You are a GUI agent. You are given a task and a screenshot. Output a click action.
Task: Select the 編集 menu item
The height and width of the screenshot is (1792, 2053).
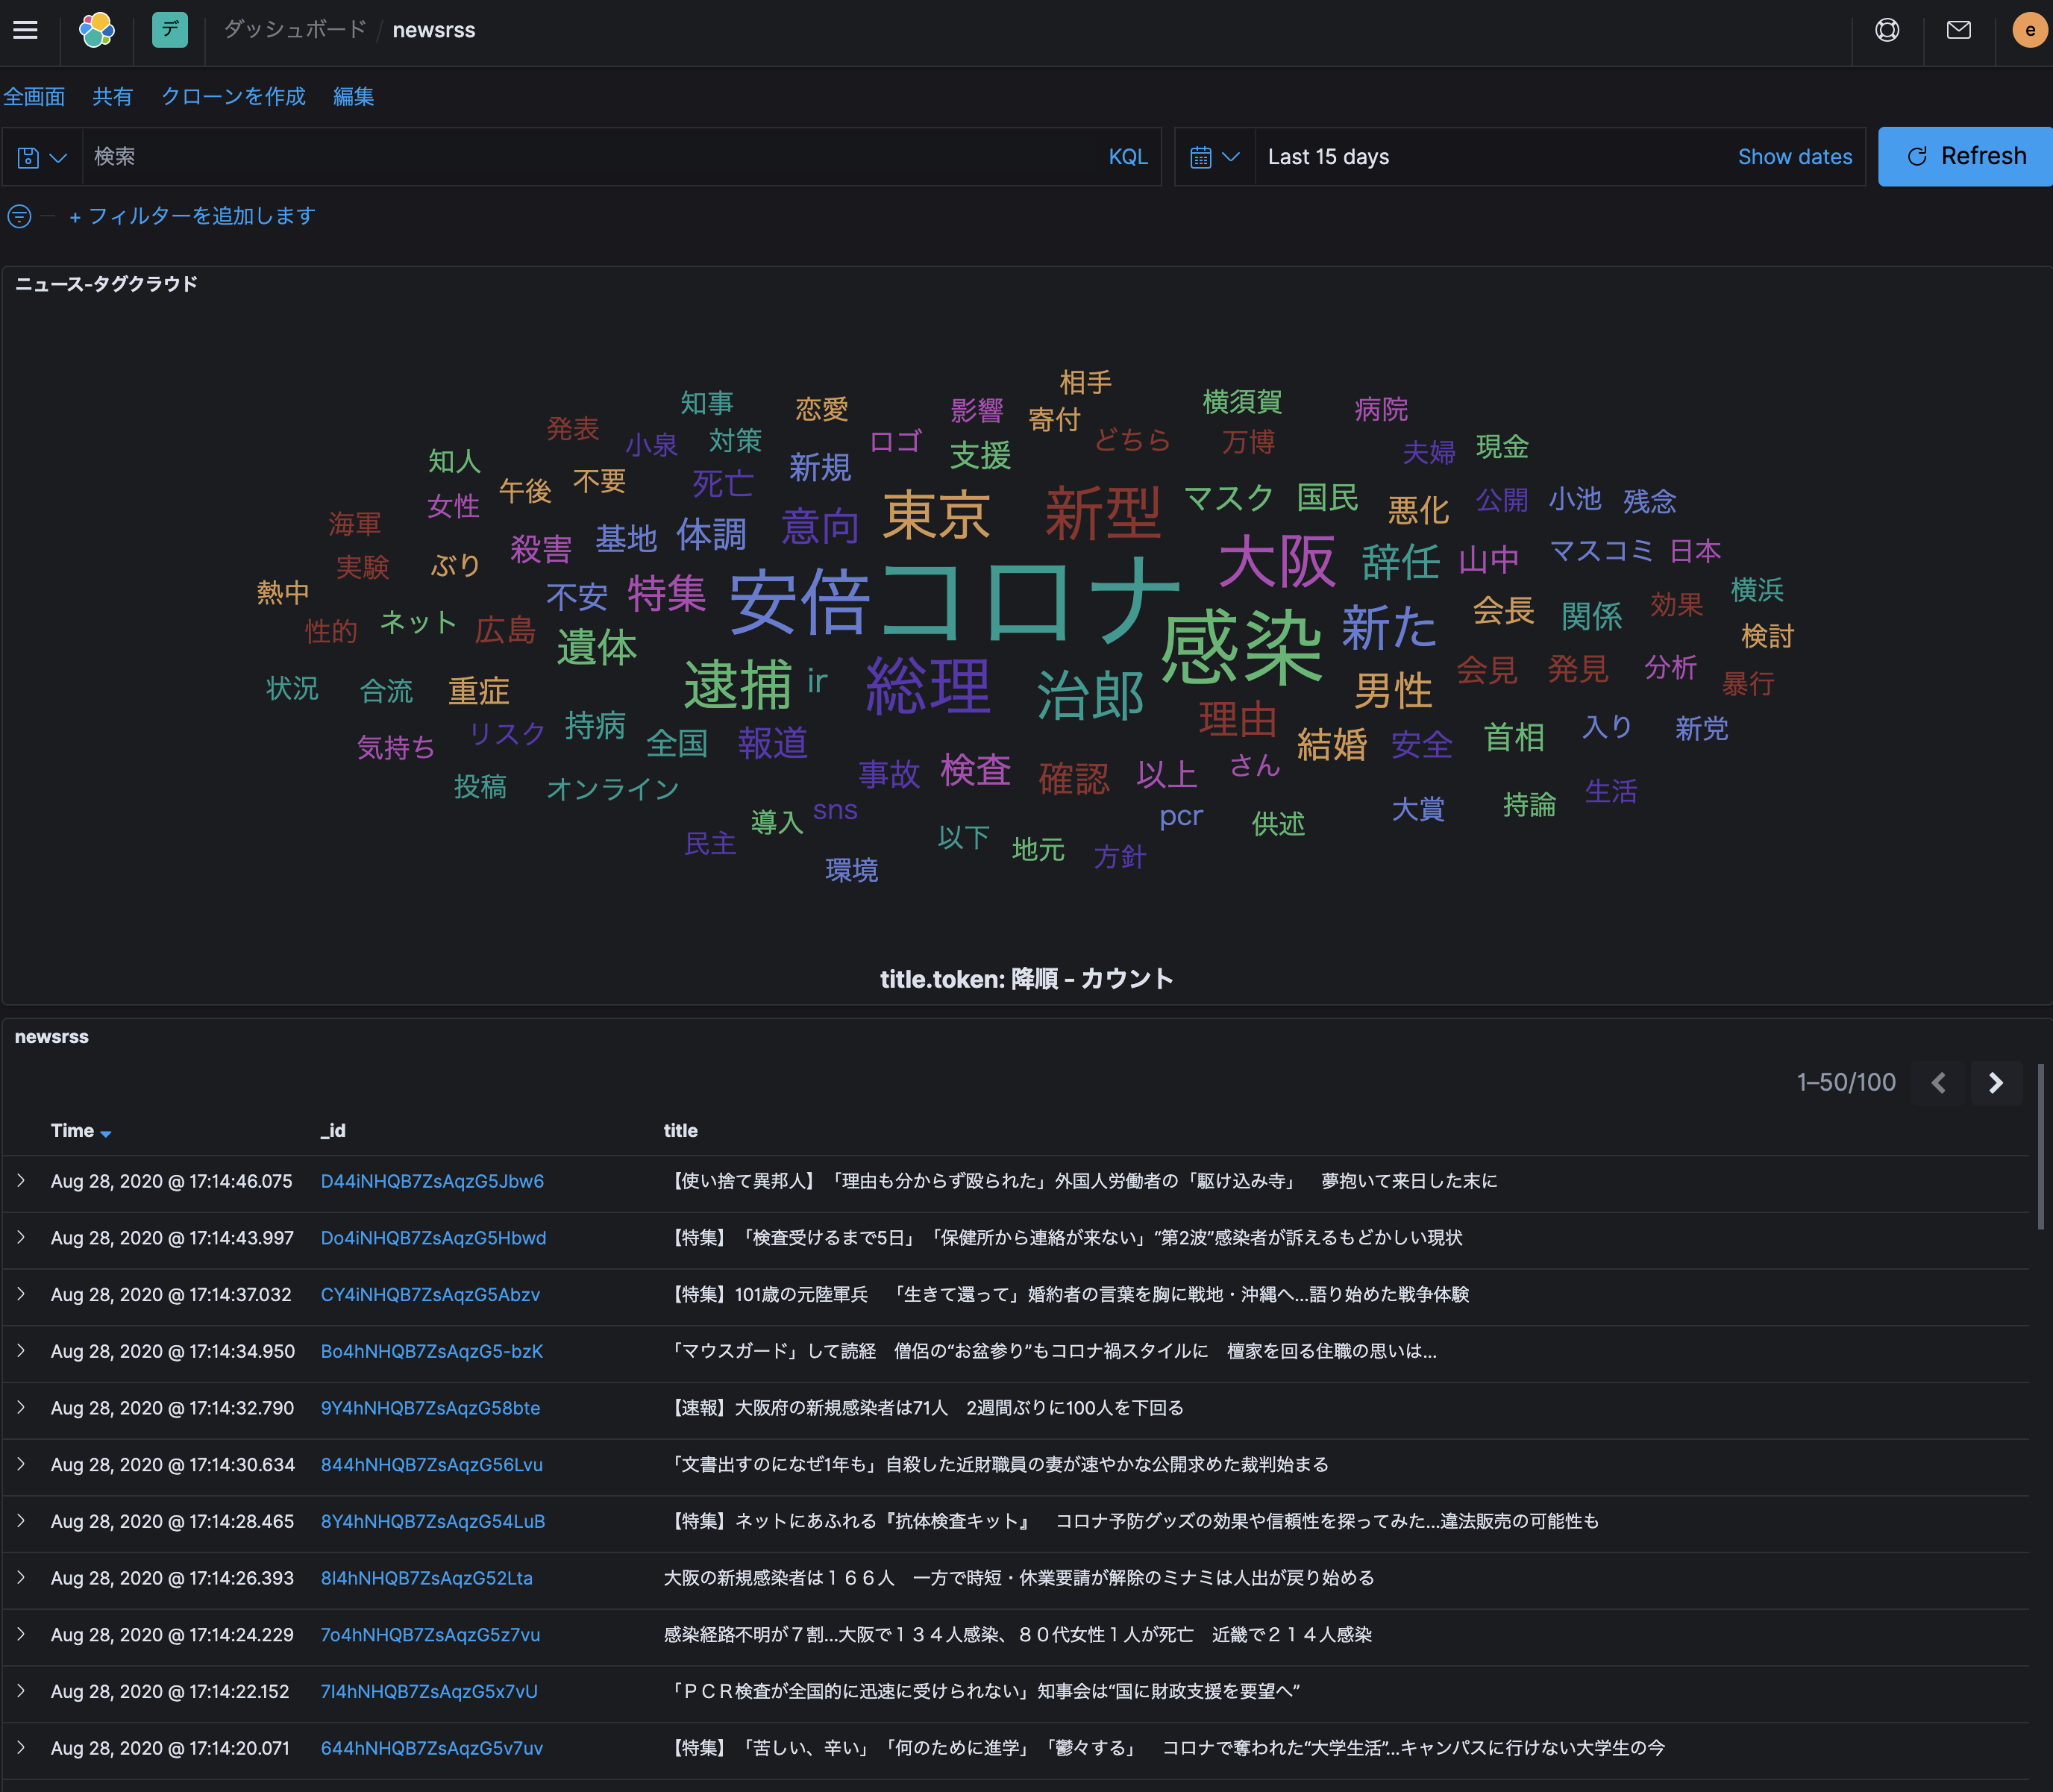click(x=353, y=96)
